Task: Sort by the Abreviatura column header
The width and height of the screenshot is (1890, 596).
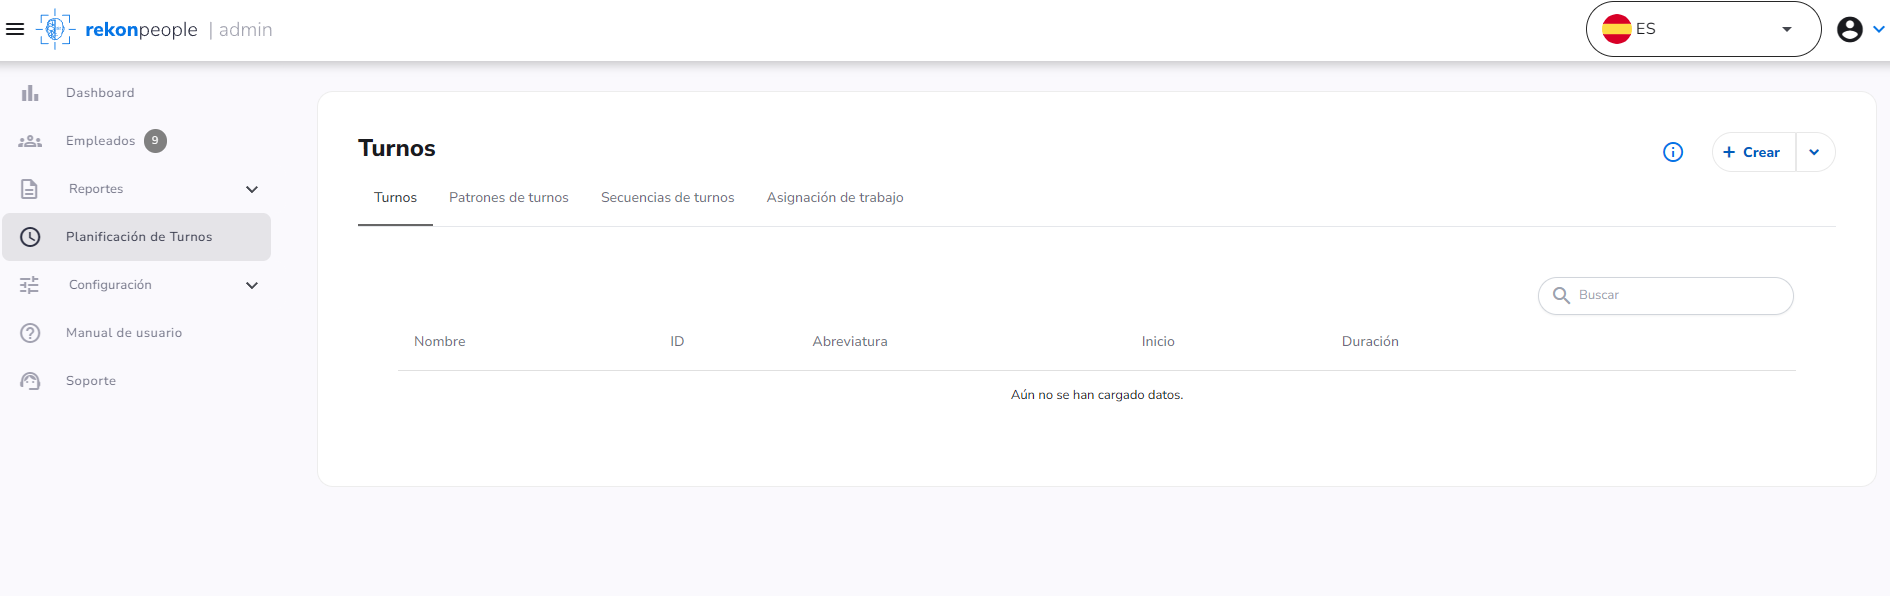Action: [850, 342]
